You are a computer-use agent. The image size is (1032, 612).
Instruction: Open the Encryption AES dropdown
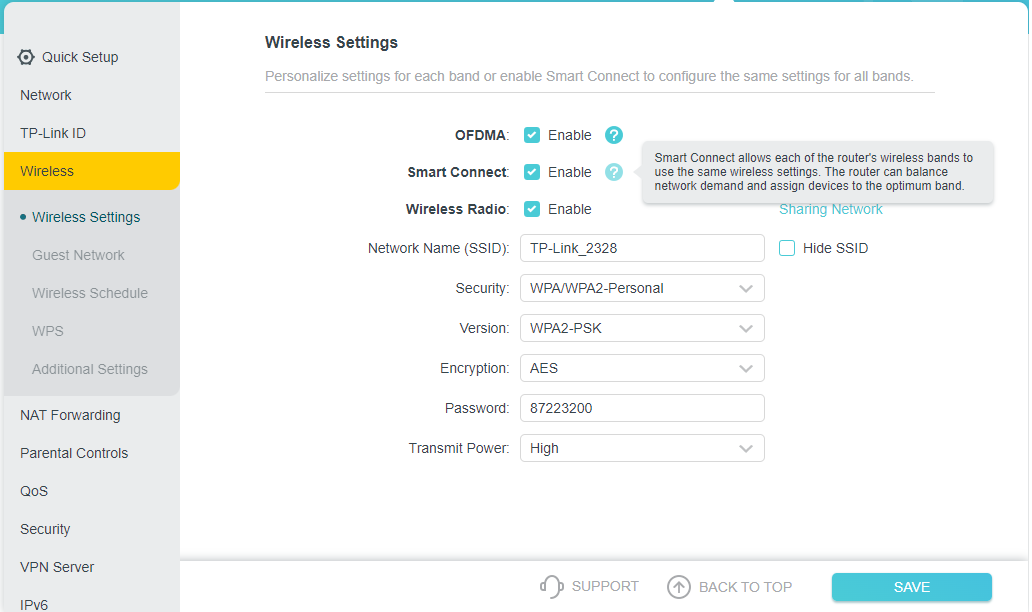coord(642,368)
